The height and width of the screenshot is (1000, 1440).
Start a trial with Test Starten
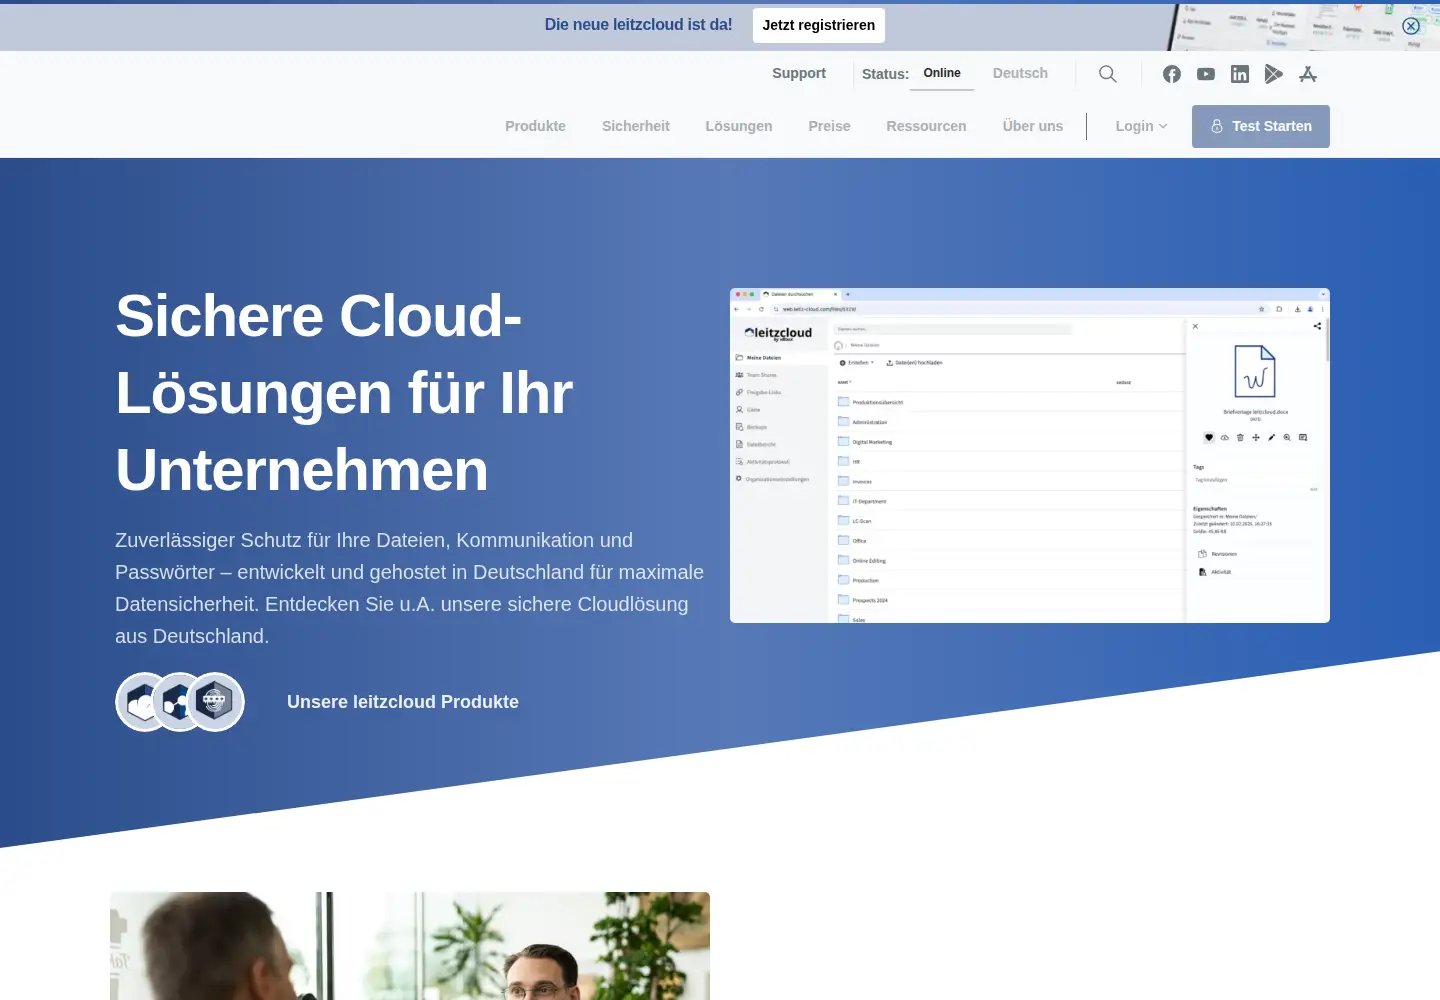(1261, 126)
